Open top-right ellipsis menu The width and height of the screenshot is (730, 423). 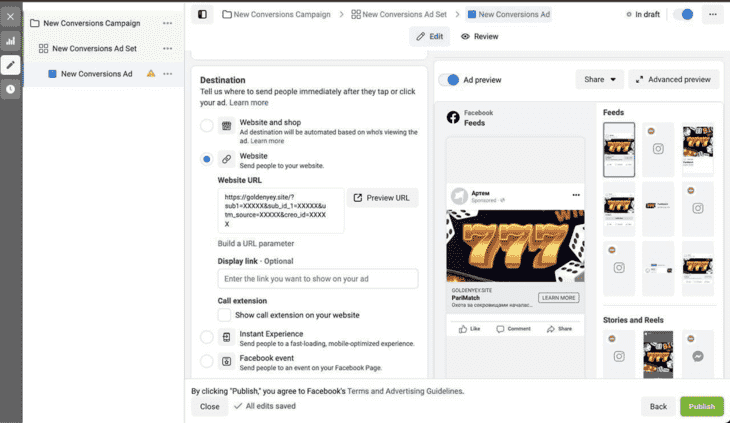point(713,14)
